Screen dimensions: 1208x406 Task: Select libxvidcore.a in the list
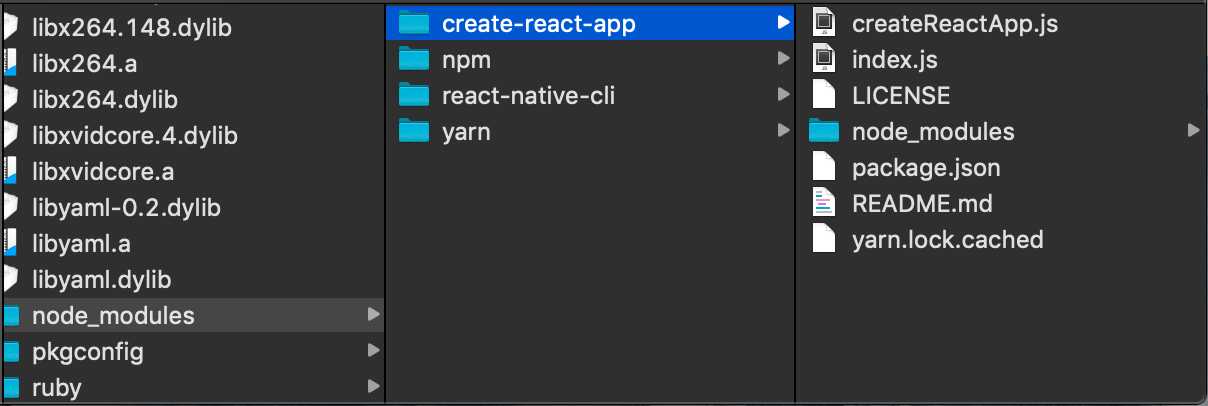[103, 171]
